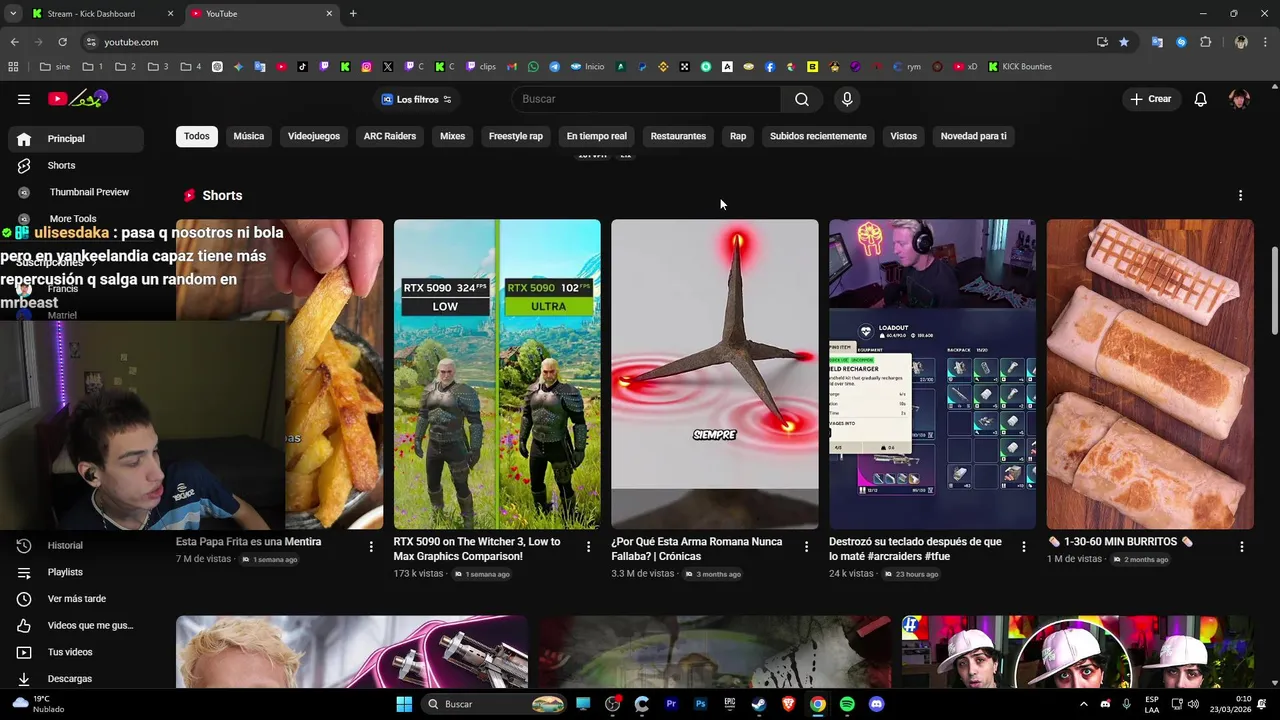
Task: Open the Roman weapon short thumbnail
Action: (x=715, y=374)
